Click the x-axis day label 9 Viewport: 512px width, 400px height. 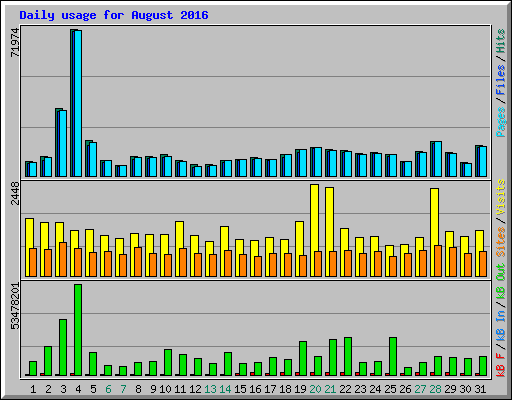pyautogui.click(x=153, y=389)
